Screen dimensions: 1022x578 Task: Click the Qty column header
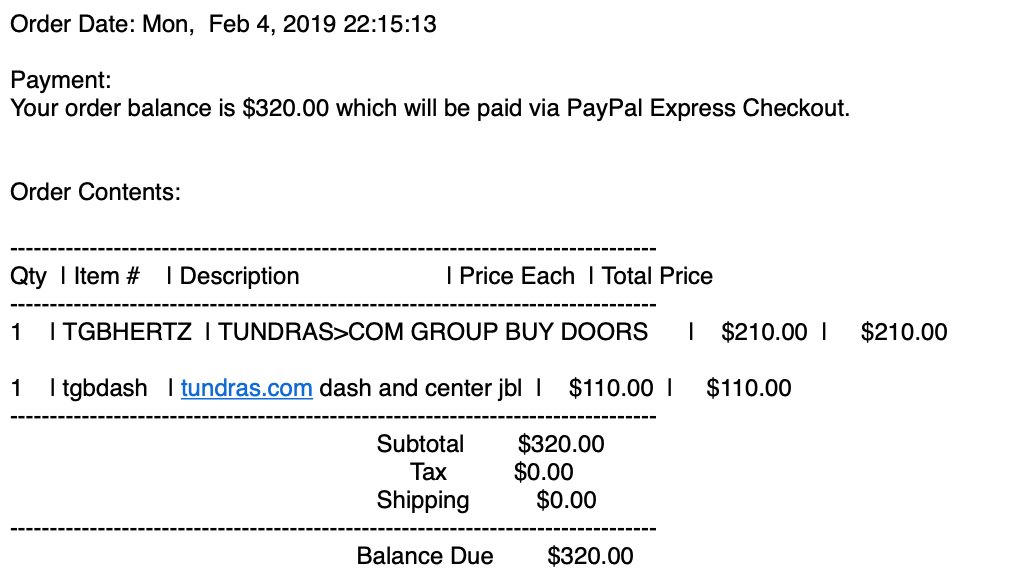click(x=28, y=276)
